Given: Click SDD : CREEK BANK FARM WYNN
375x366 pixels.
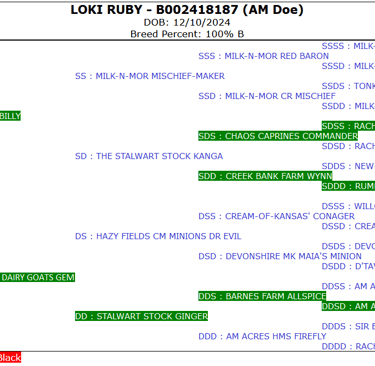Looking at the screenshot, I should click(265, 176).
